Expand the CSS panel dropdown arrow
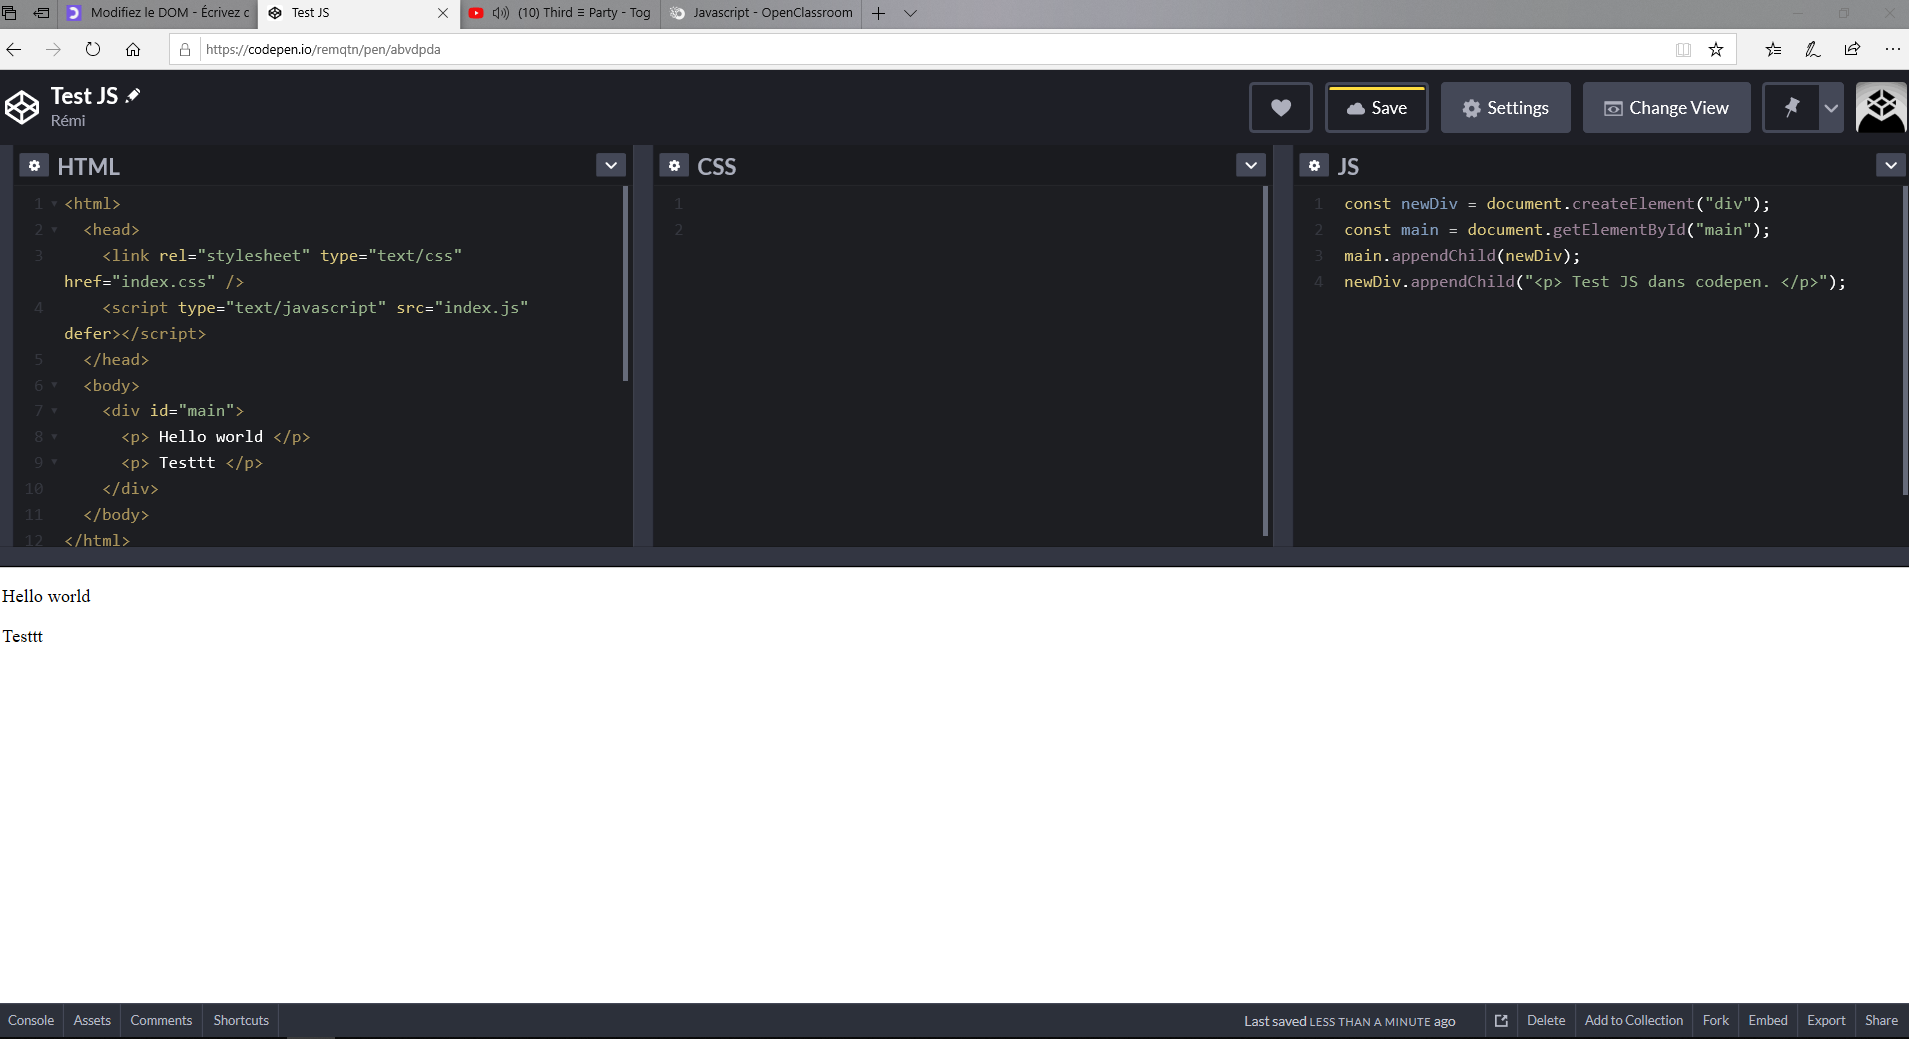Viewport: 1909px width, 1039px height. click(x=1250, y=165)
